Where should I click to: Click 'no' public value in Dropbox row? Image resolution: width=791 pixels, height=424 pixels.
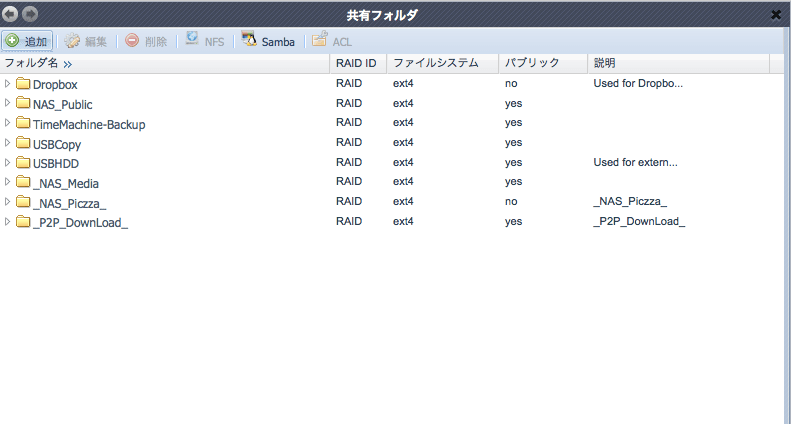coord(511,84)
